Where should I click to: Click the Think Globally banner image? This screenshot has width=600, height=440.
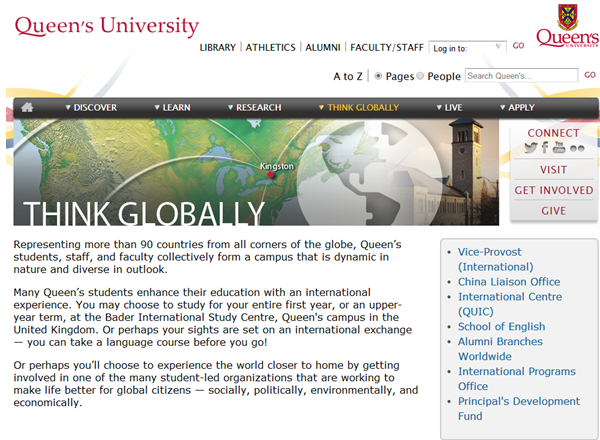point(256,172)
